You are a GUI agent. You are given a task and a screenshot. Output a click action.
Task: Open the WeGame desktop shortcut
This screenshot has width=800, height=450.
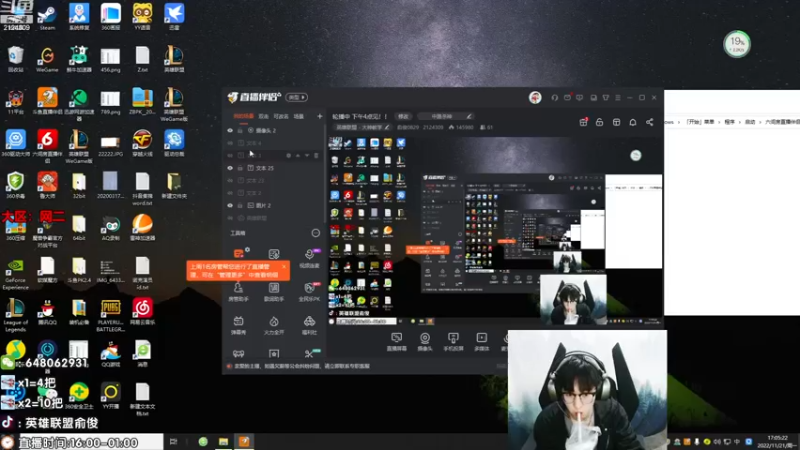point(47,58)
